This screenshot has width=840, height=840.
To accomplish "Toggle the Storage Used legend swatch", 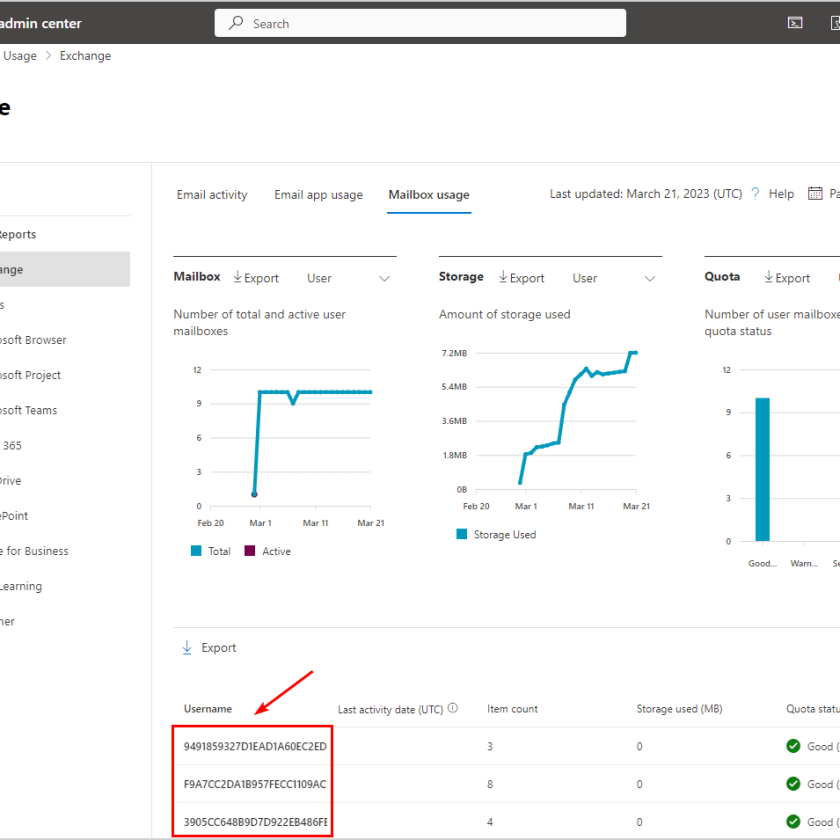I will (x=462, y=534).
